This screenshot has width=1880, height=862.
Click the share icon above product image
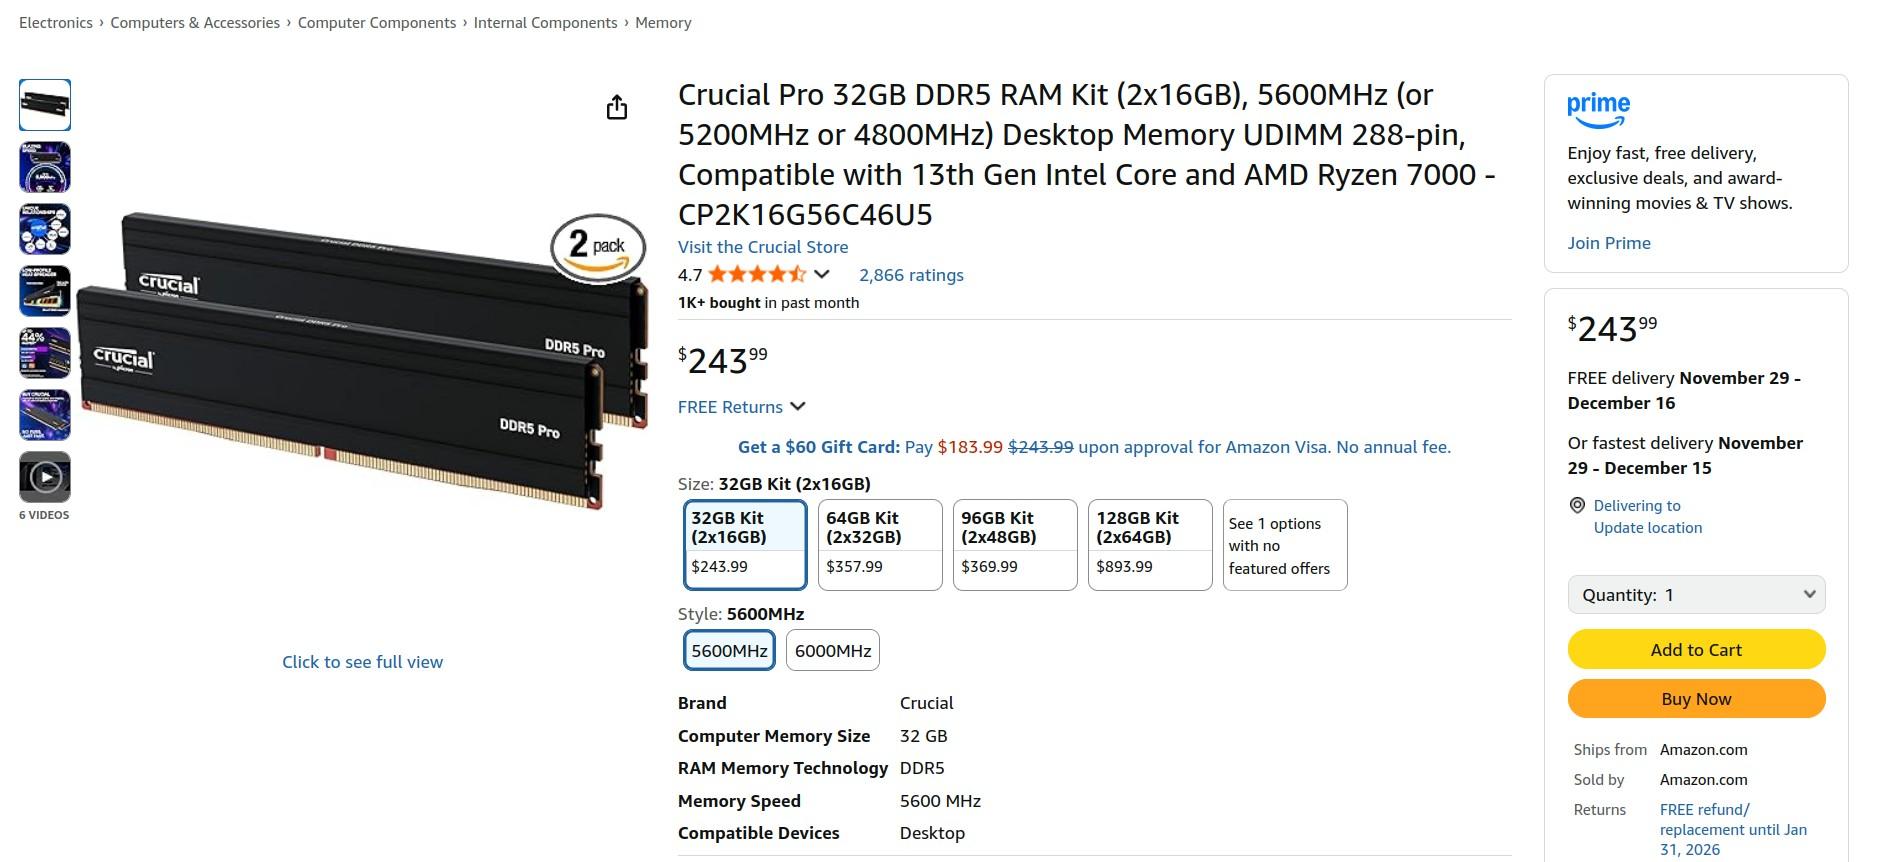617,107
